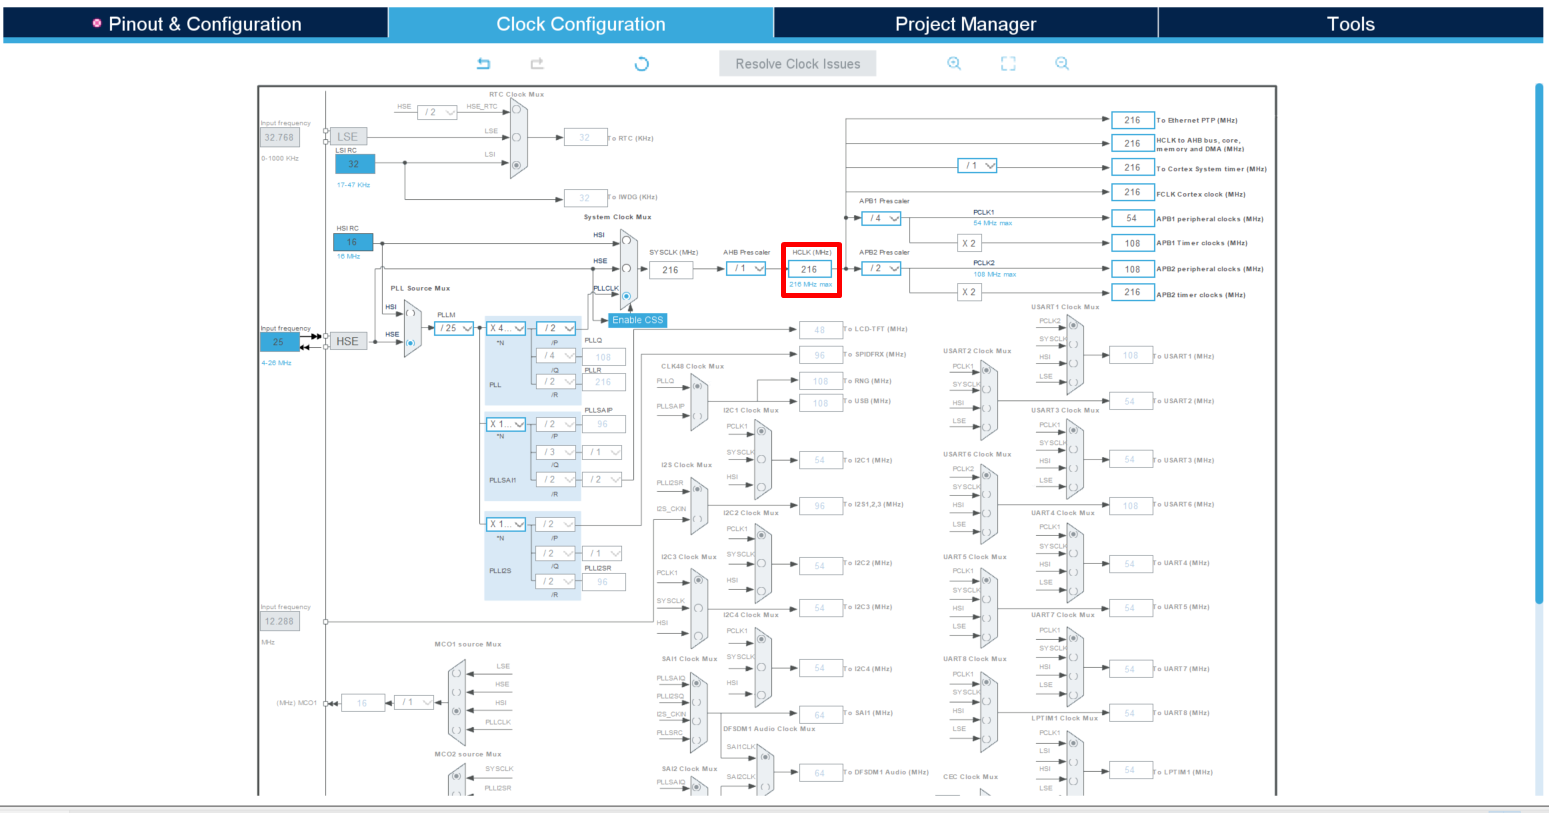1549x813 pixels.
Task: Switch to the Project Manager tab
Action: (966, 23)
